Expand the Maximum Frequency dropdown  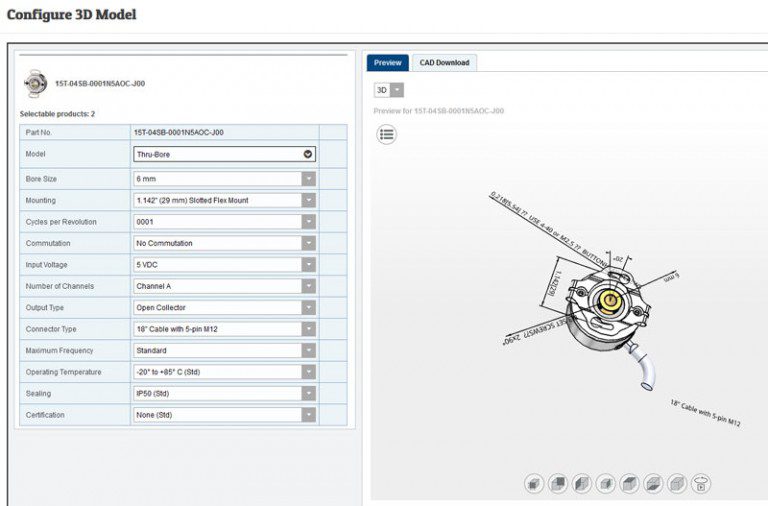224,350
